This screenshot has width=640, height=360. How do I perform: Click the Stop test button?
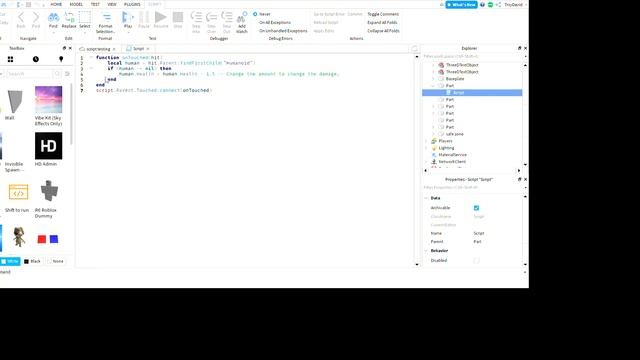178,17
